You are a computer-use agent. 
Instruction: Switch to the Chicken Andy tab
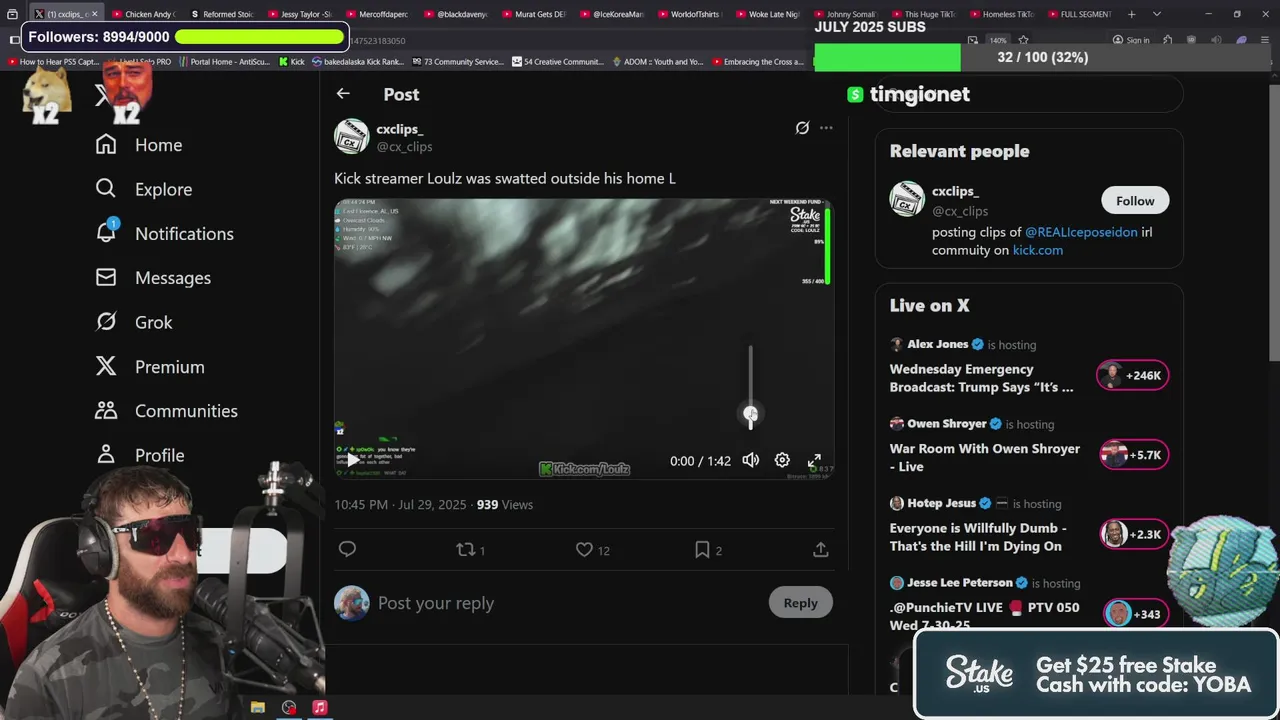(x=144, y=14)
